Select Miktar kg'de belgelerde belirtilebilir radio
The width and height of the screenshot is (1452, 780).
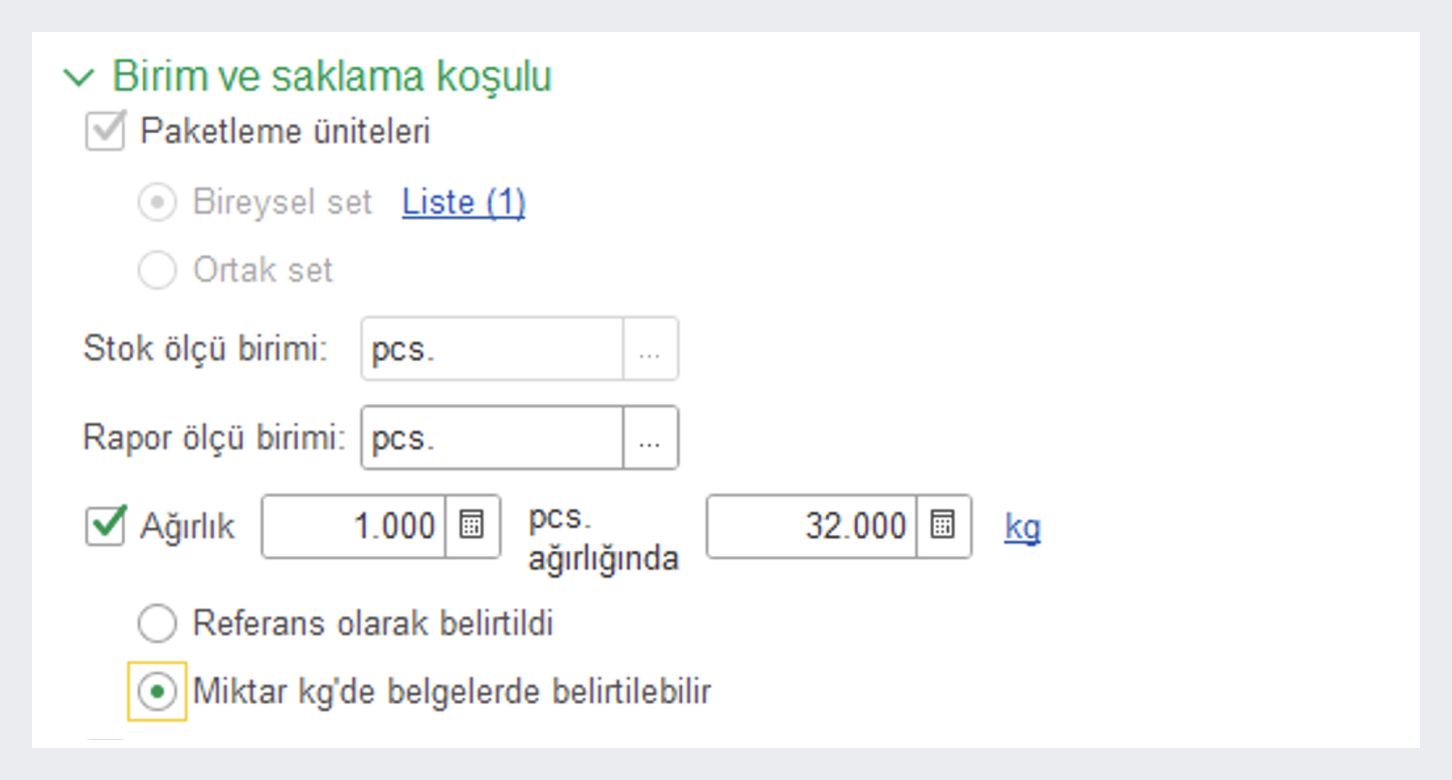tap(157, 692)
